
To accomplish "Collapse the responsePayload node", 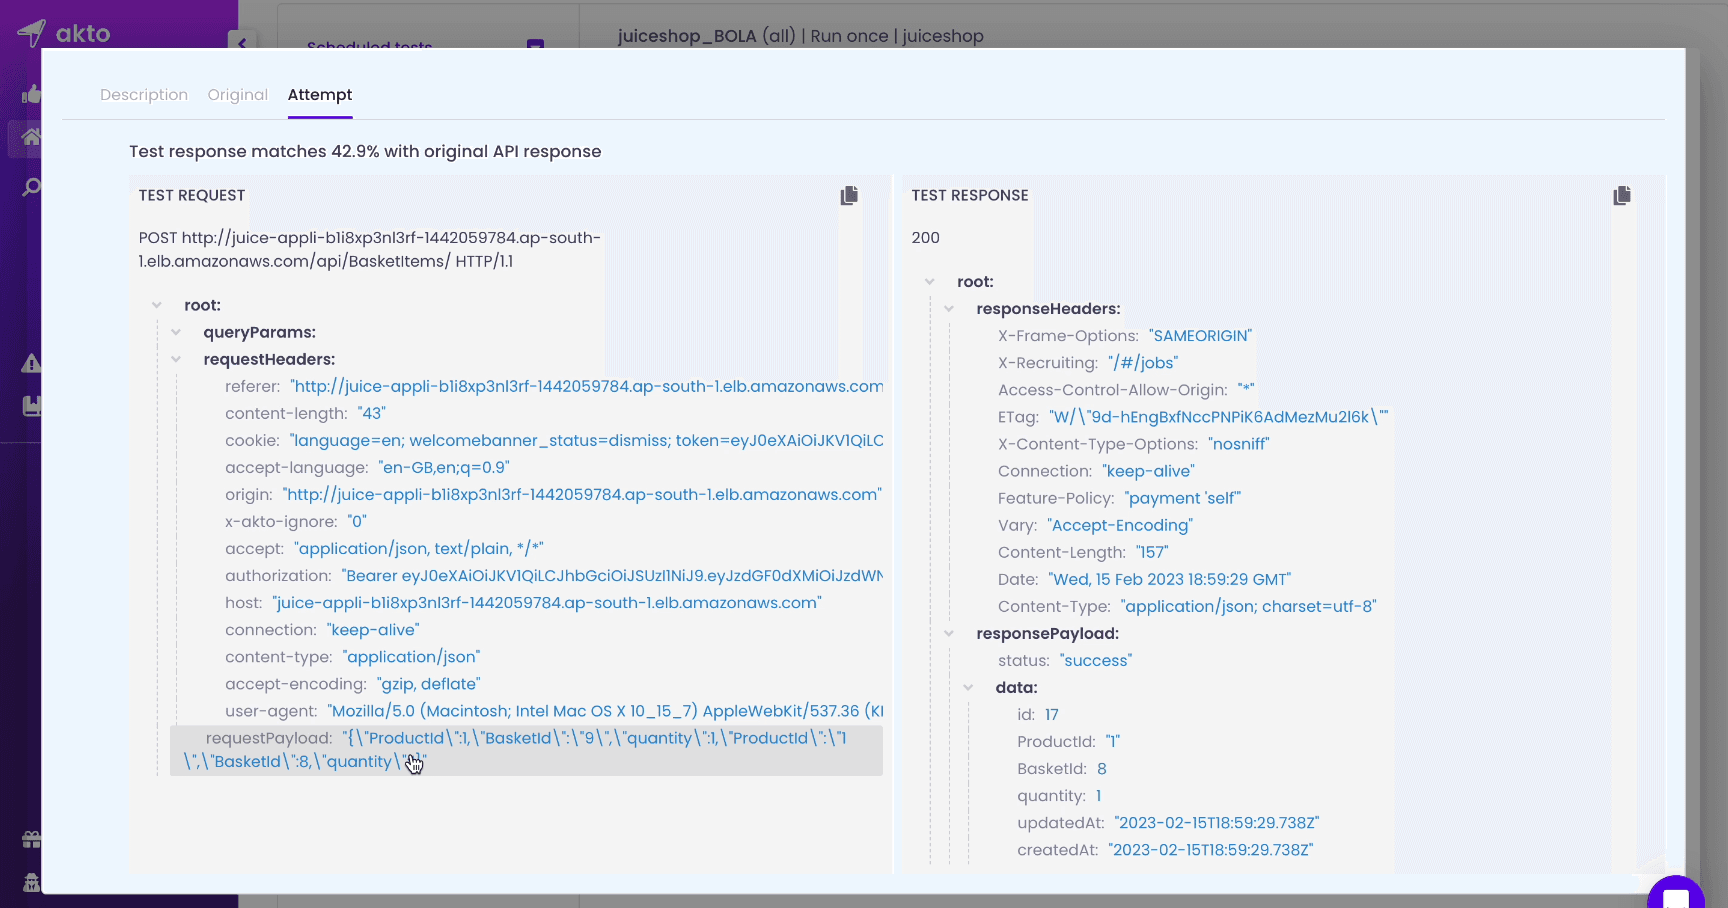I will coord(949,633).
